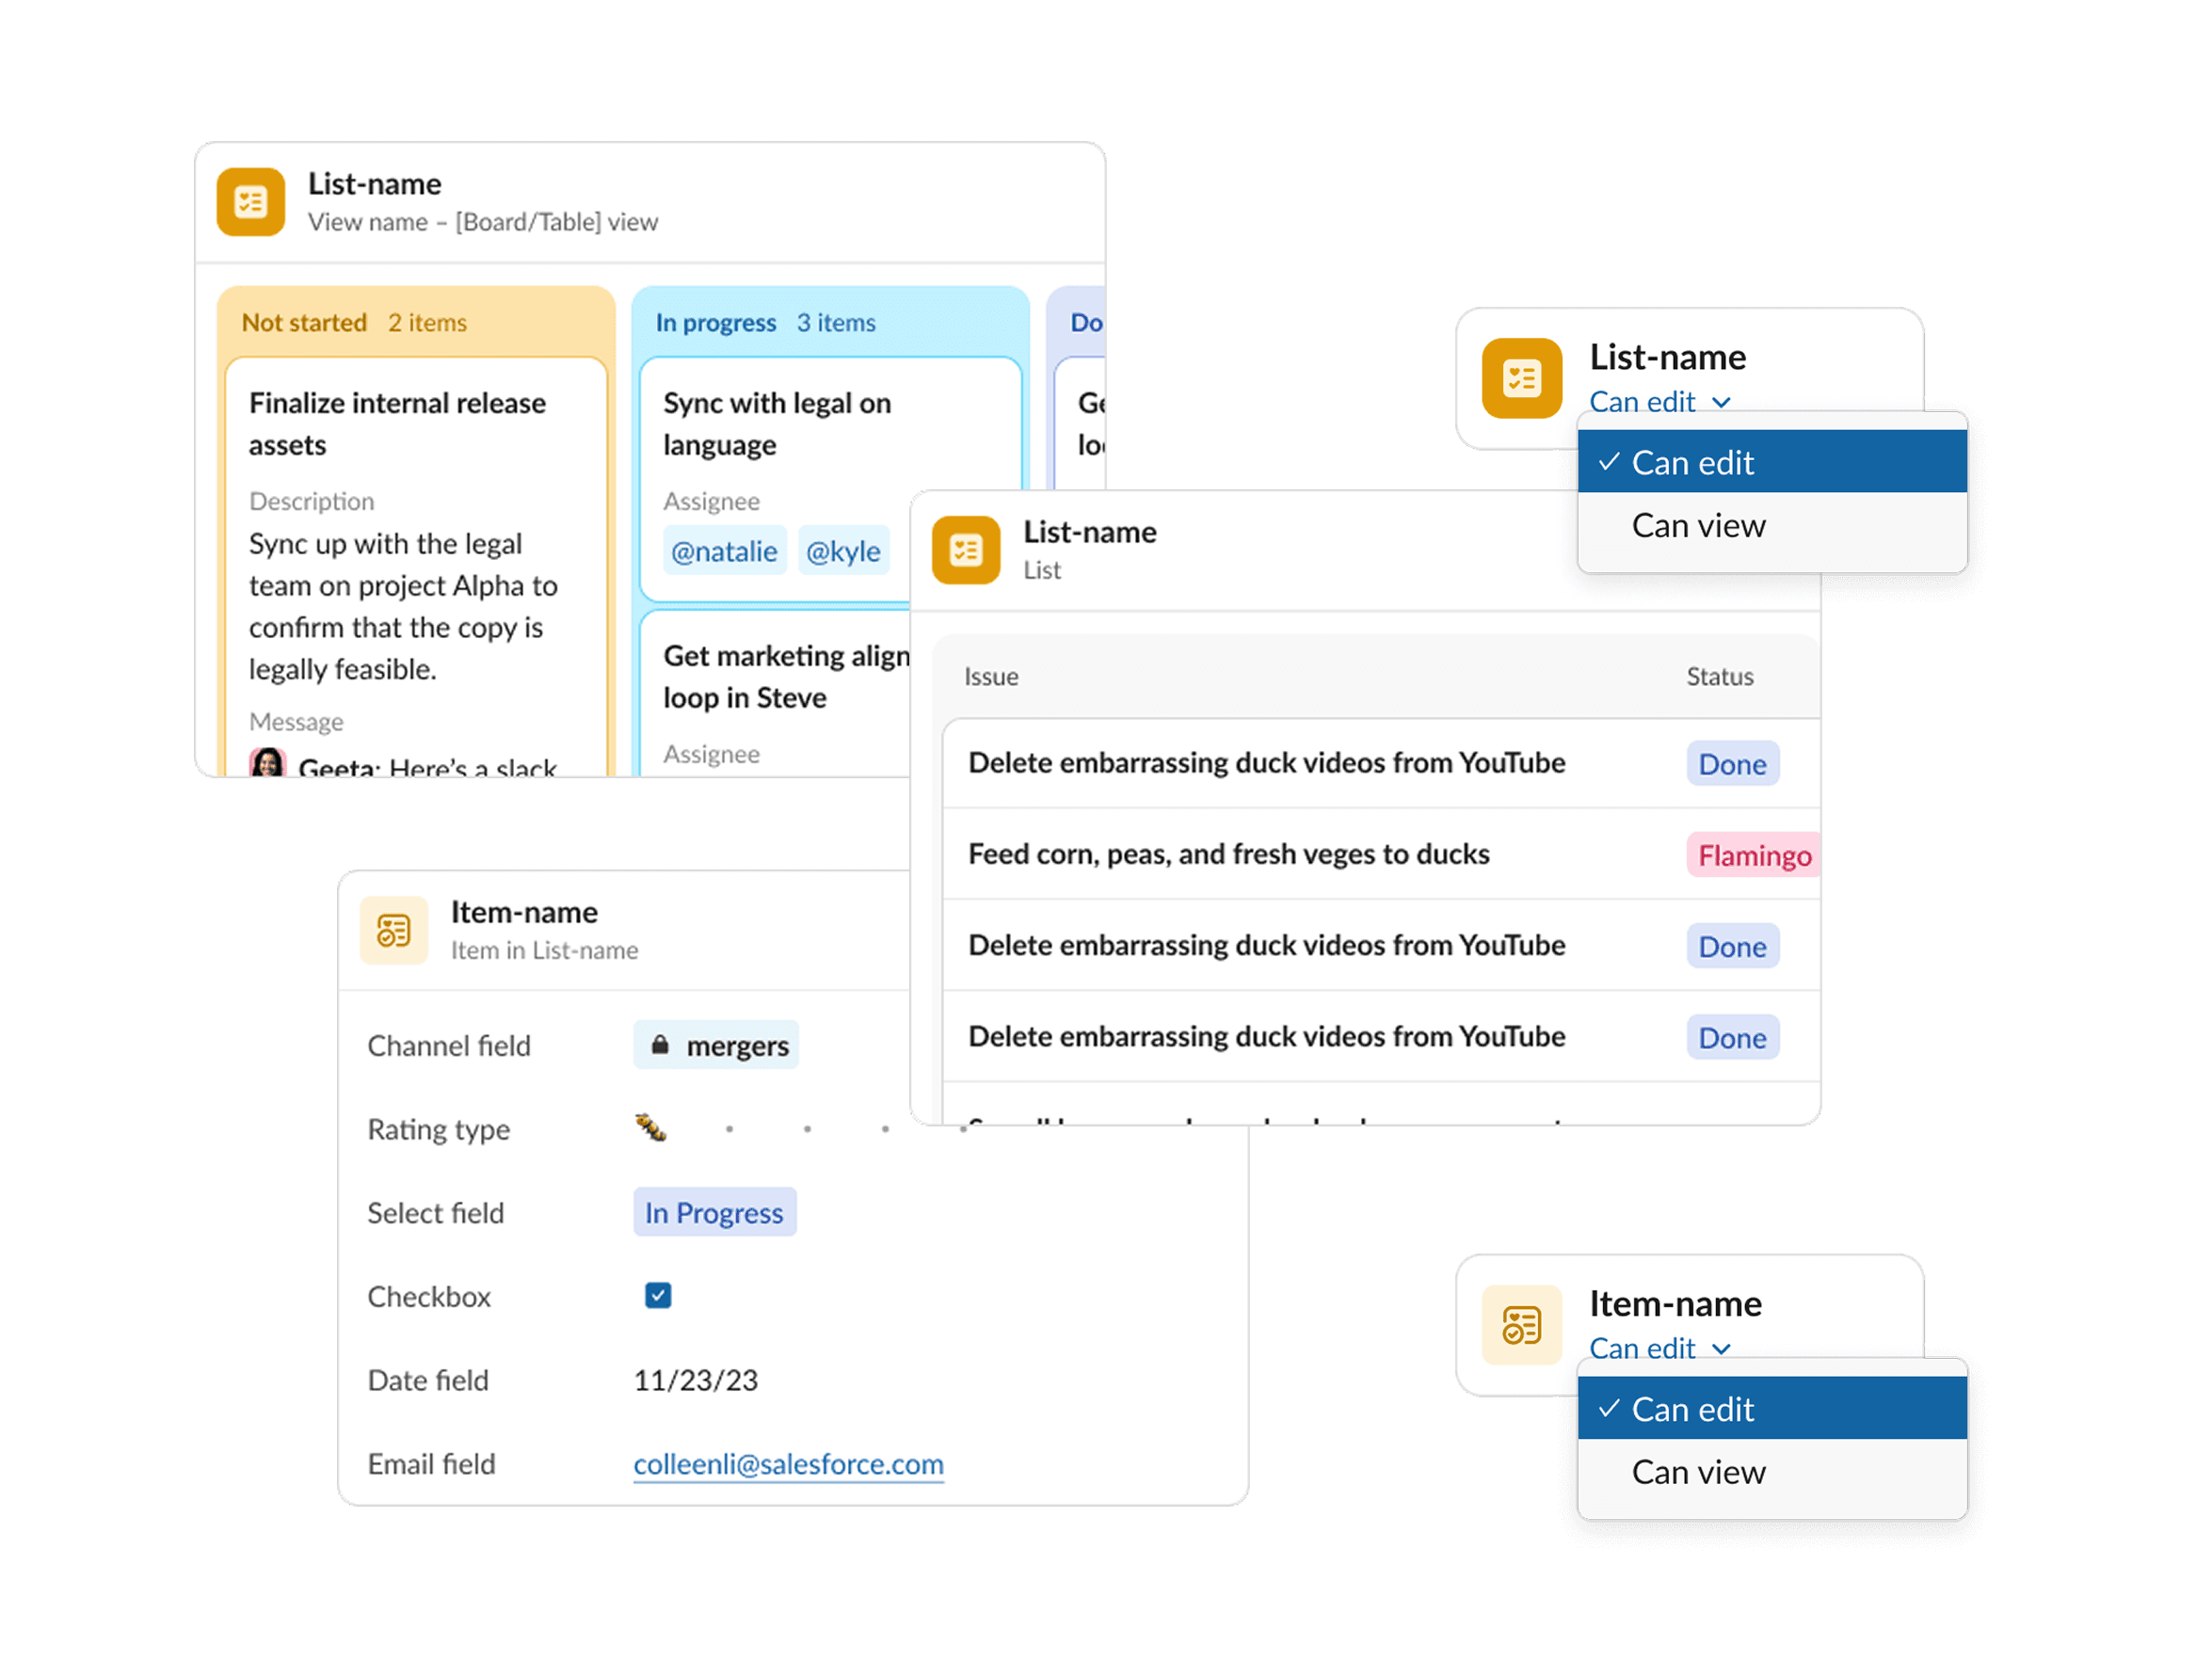2212x1660 pixels.
Task: Click Geeta's avatar in the Message field
Action: (267, 764)
